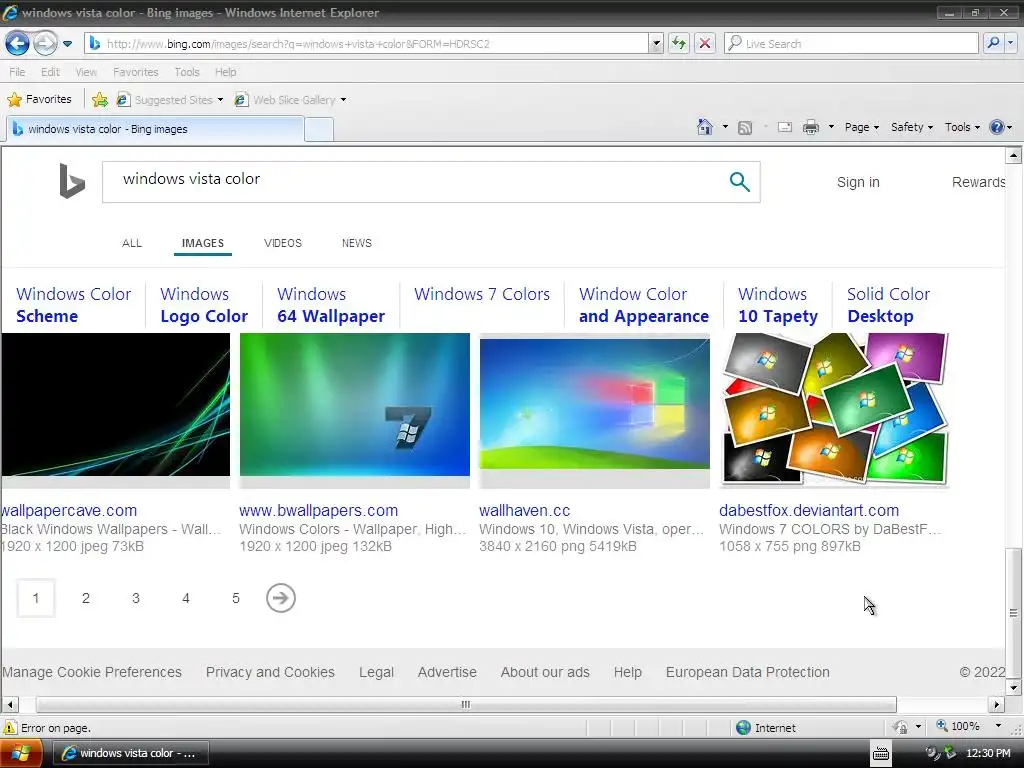Go to results page 5
The width and height of the screenshot is (1024, 768).
[236, 598]
